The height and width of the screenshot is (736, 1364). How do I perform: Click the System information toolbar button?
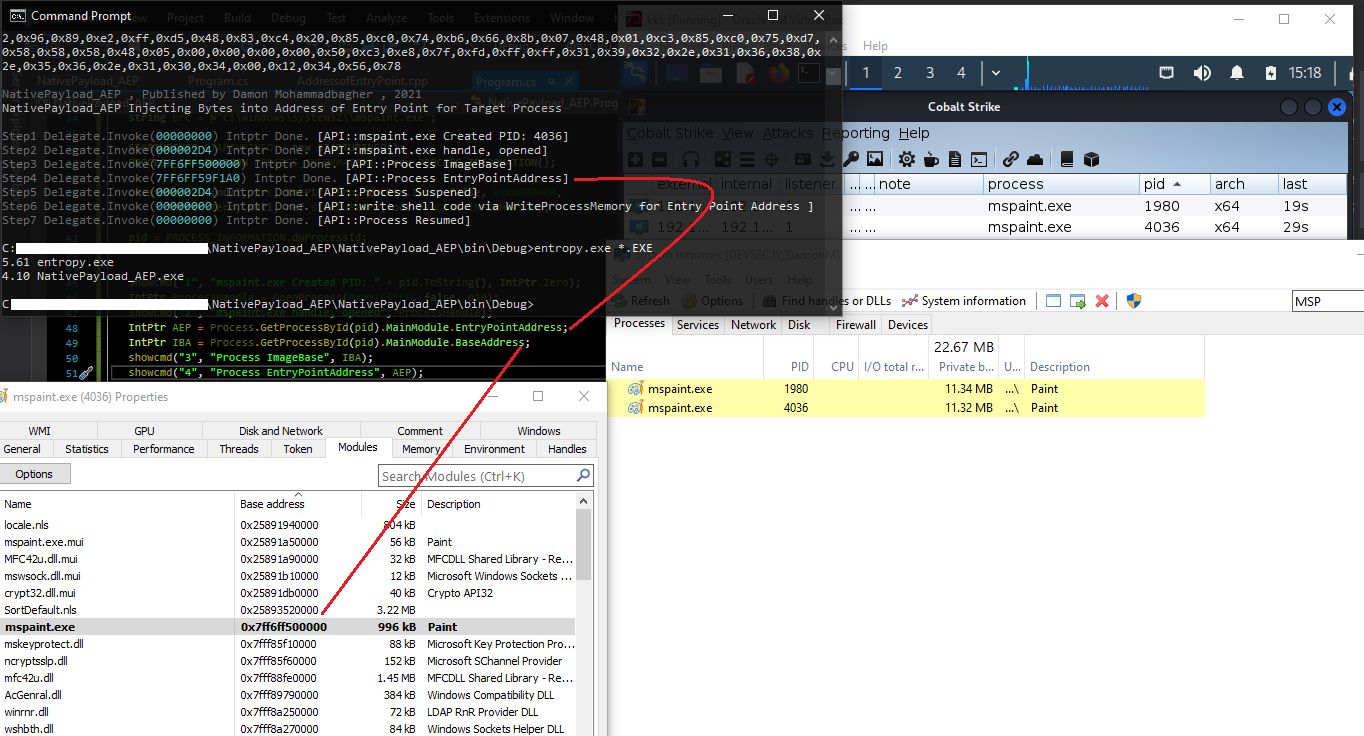click(963, 301)
